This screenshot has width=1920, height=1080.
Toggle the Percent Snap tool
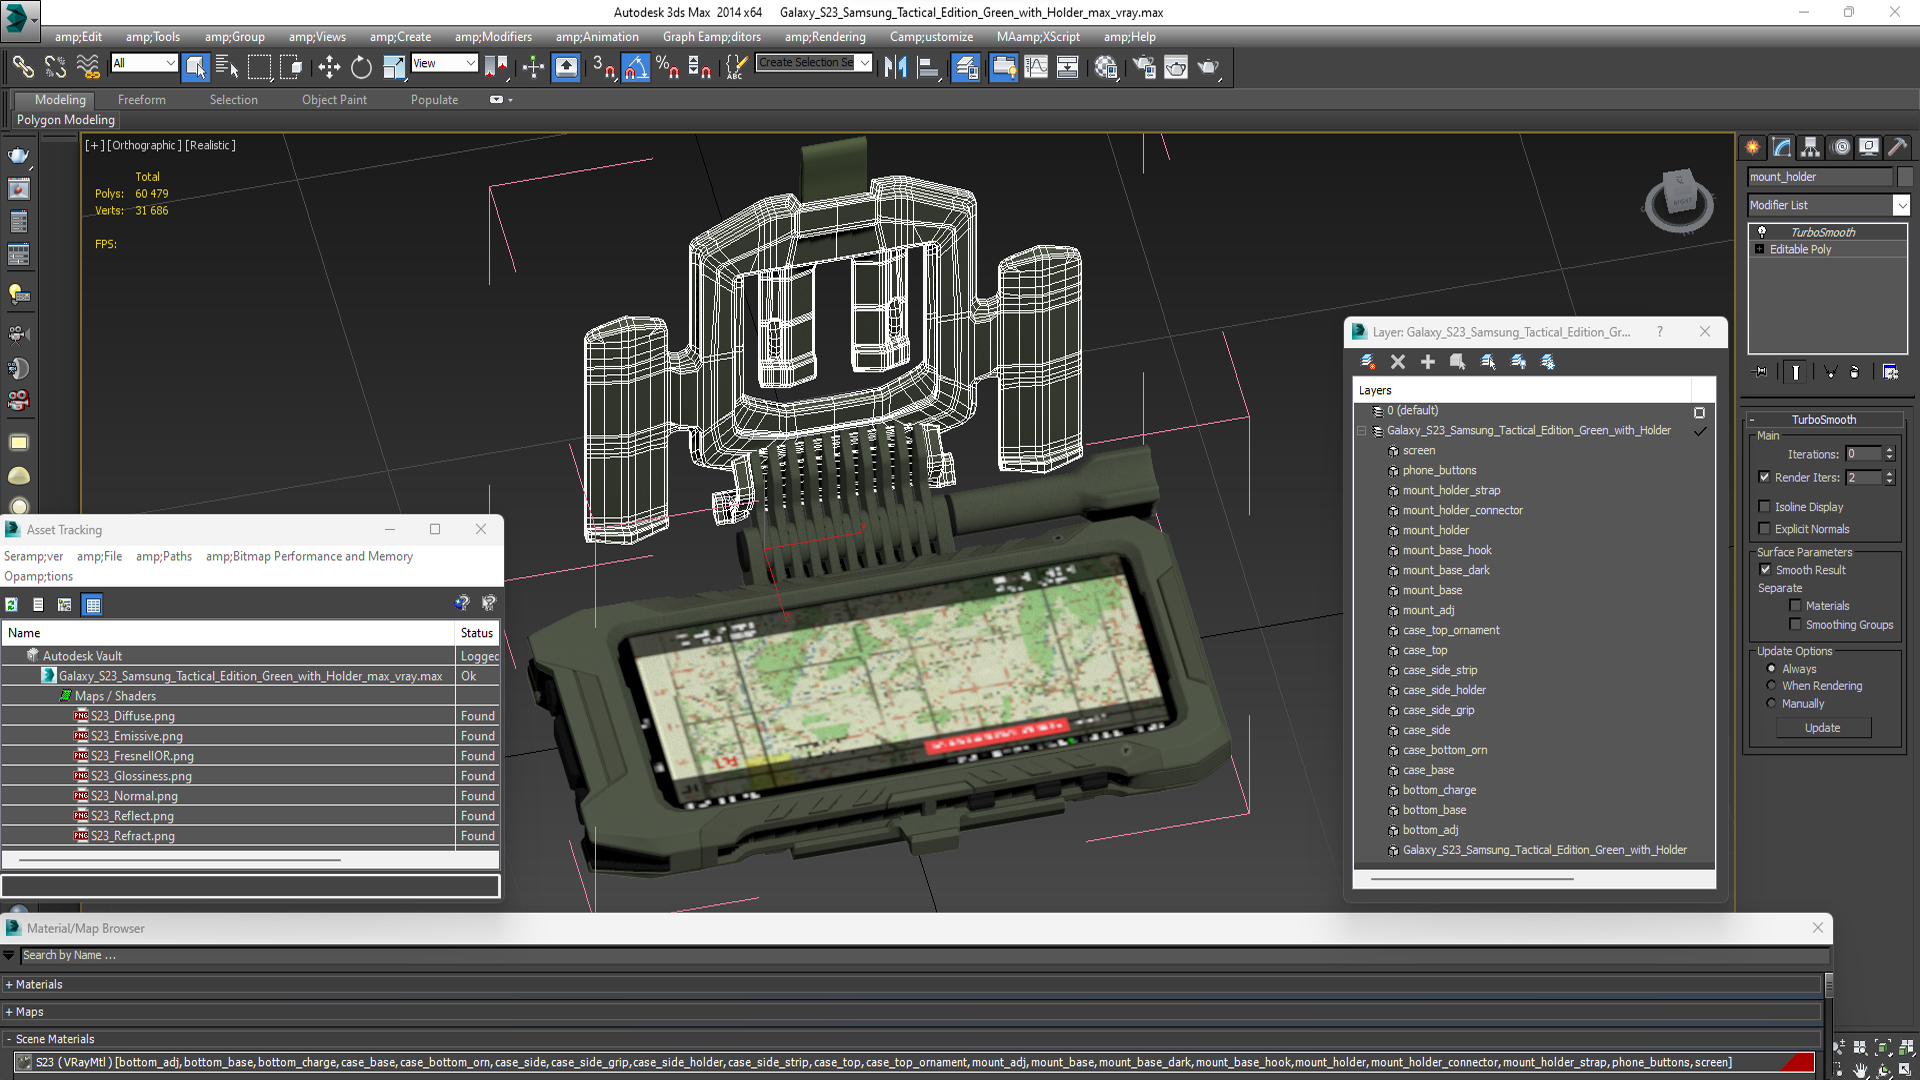click(668, 67)
